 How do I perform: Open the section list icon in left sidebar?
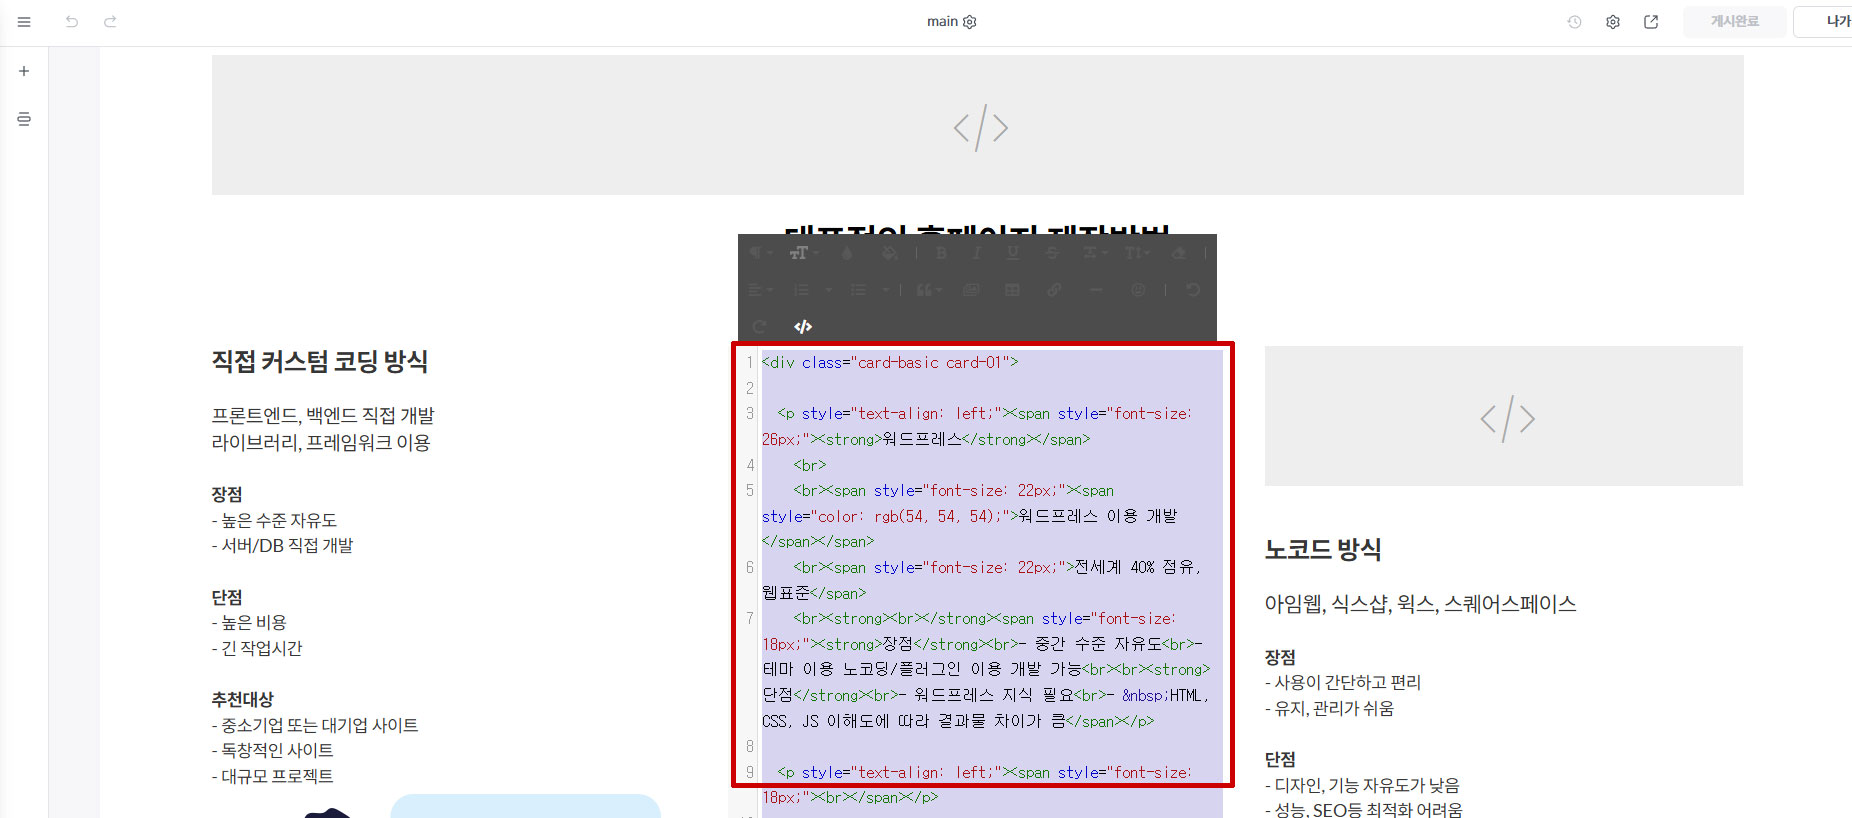pos(24,119)
